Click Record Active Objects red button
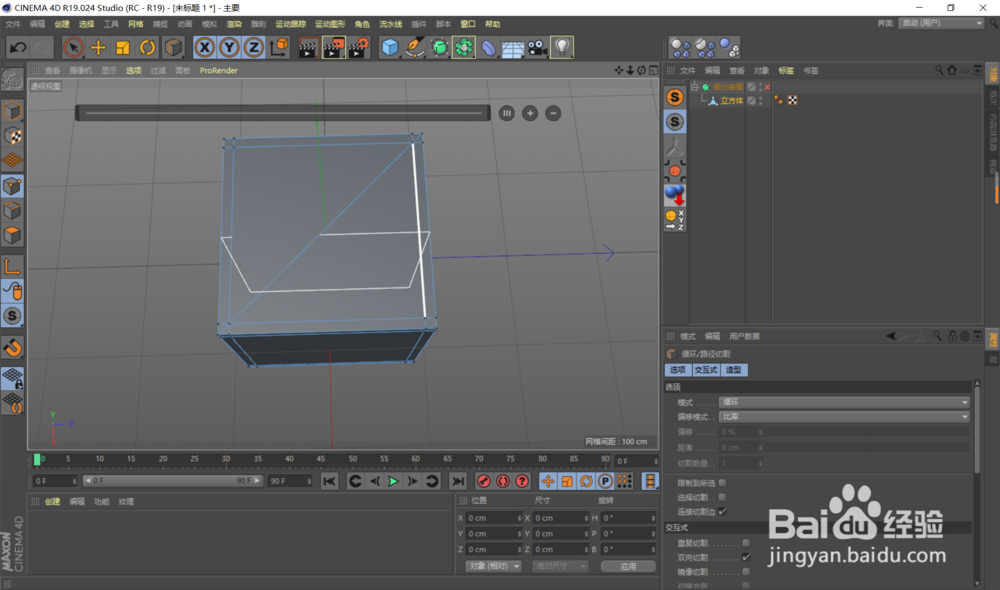 point(483,482)
